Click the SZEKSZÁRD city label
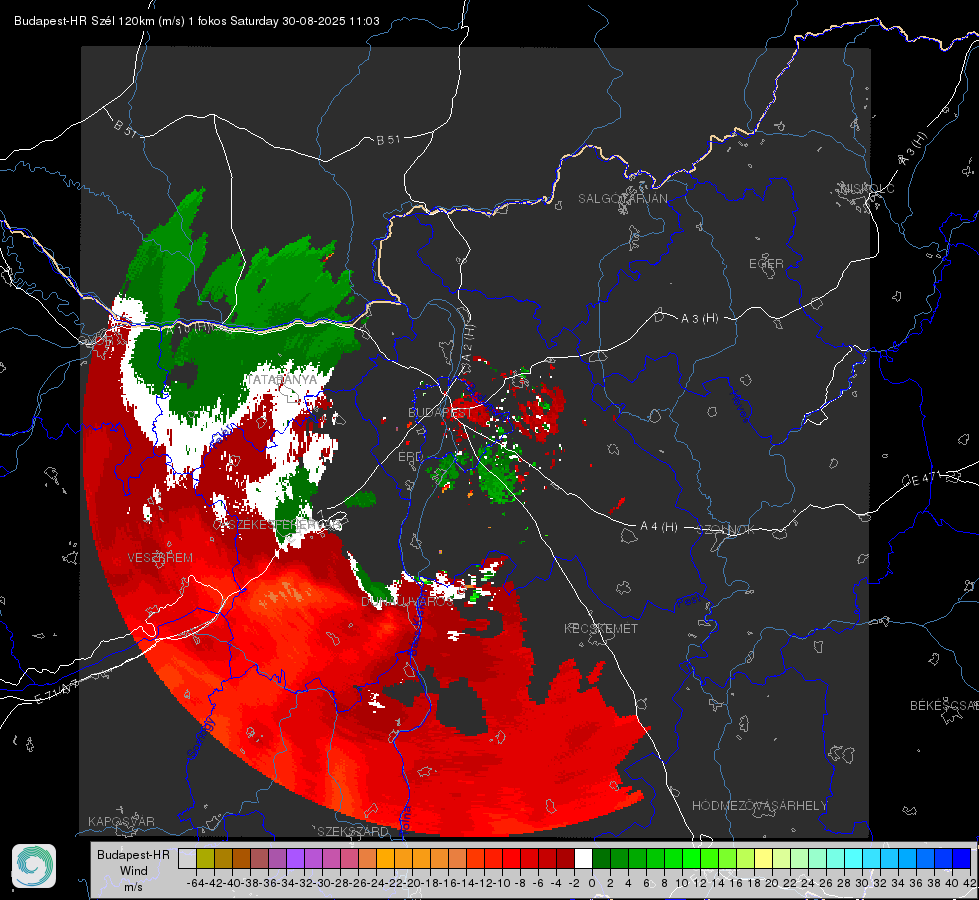The height and width of the screenshot is (900, 979). pyautogui.click(x=353, y=831)
